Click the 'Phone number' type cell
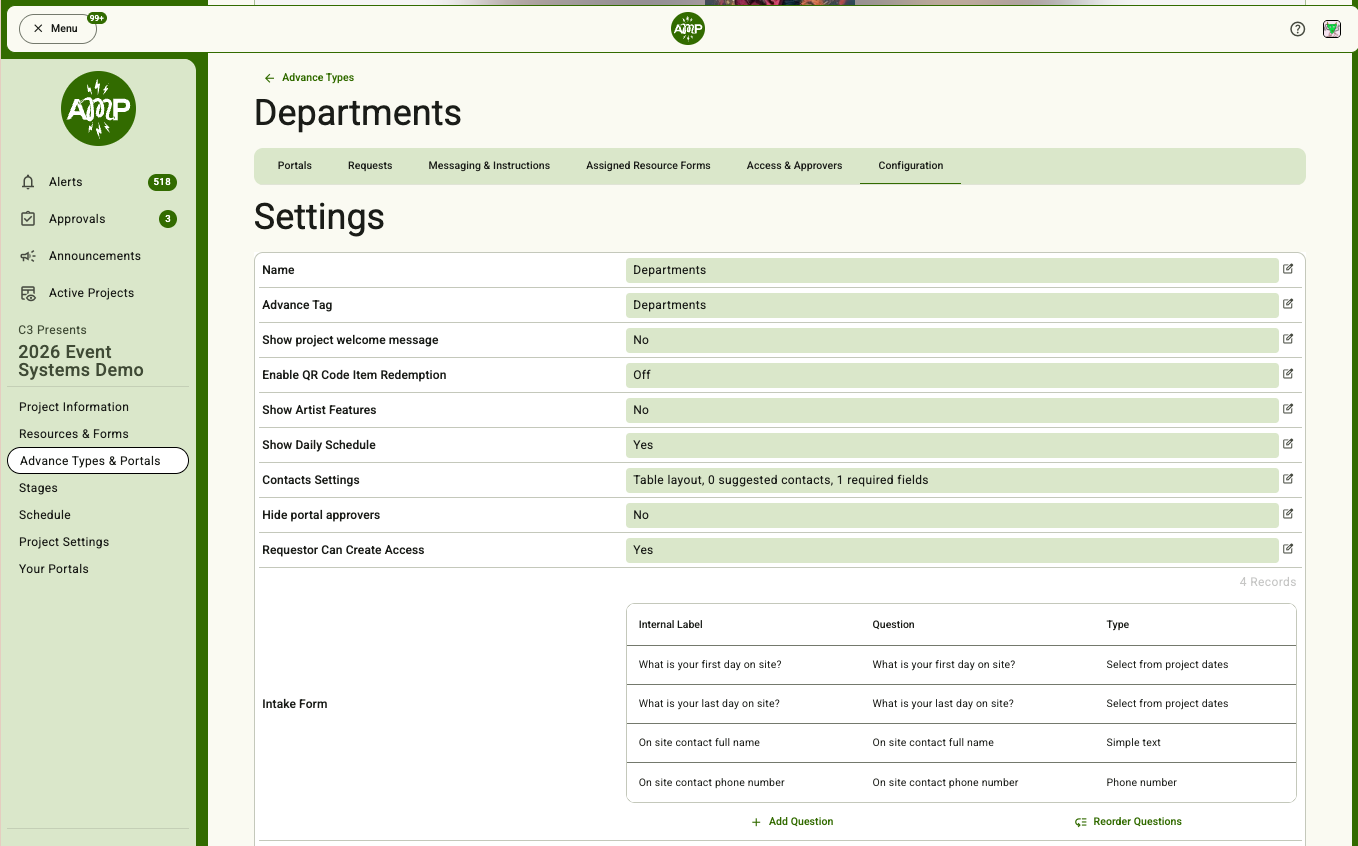The width and height of the screenshot is (1358, 846). [x=1142, y=782]
